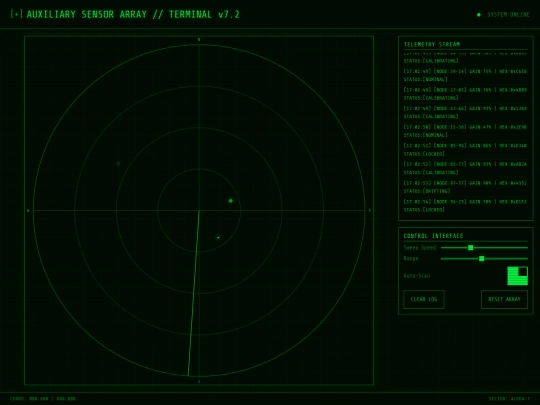Select the dim radar blip in the west half
The image size is (540, 405).
pyautogui.click(x=118, y=163)
